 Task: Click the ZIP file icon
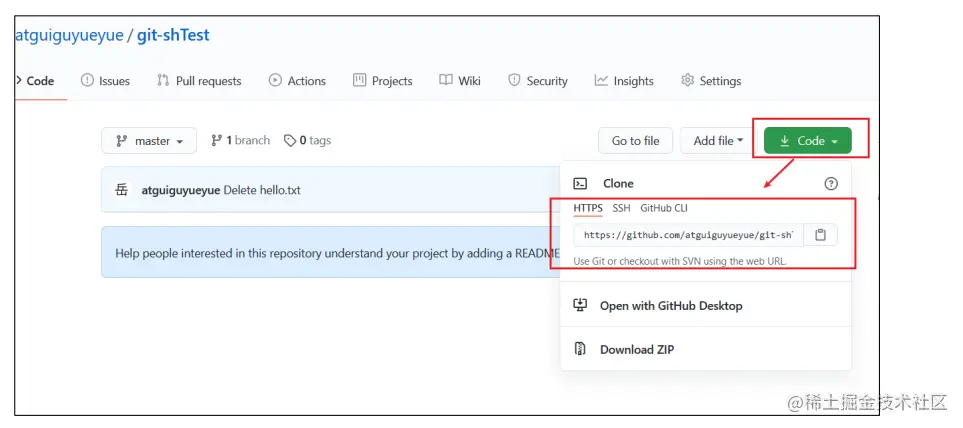pyautogui.click(x=580, y=349)
